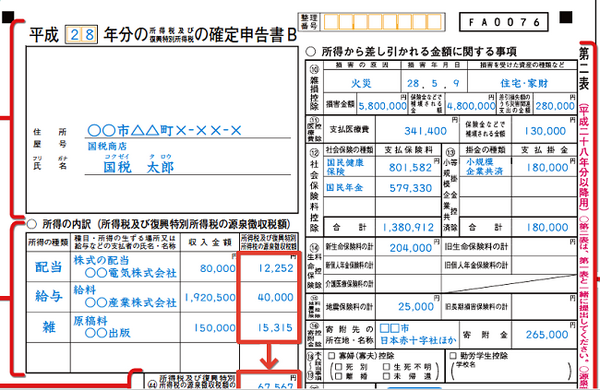Image resolution: width=600 pixels, height=390 pixels.
Task: Click the form code FA0076 box
Action: point(504,22)
